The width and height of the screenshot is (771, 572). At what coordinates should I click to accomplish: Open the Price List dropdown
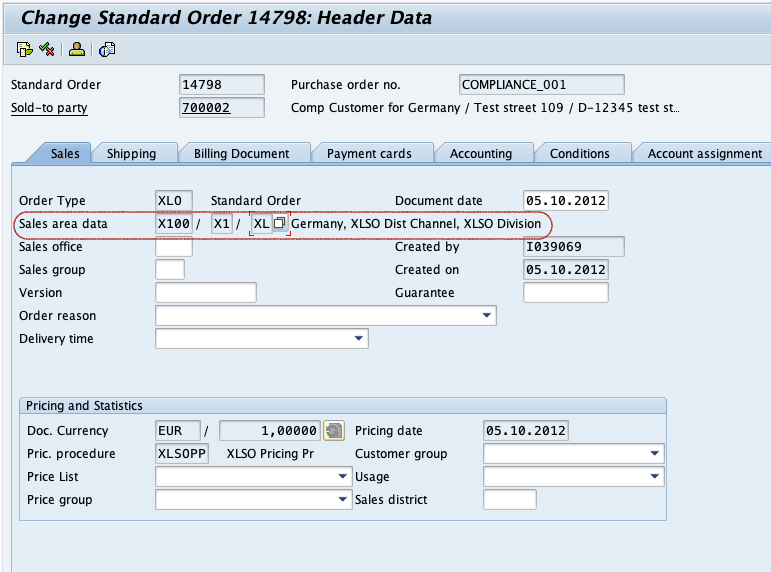click(343, 477)
